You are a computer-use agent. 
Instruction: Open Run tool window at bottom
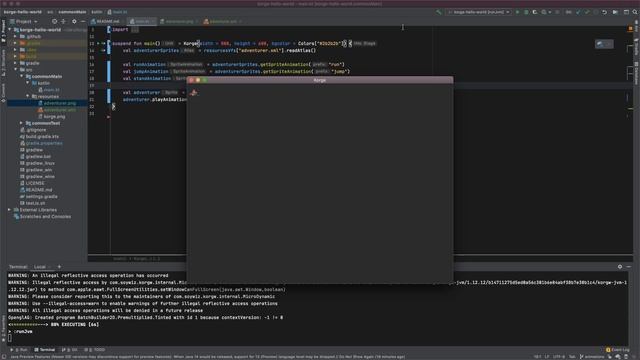tap(19, 350)
